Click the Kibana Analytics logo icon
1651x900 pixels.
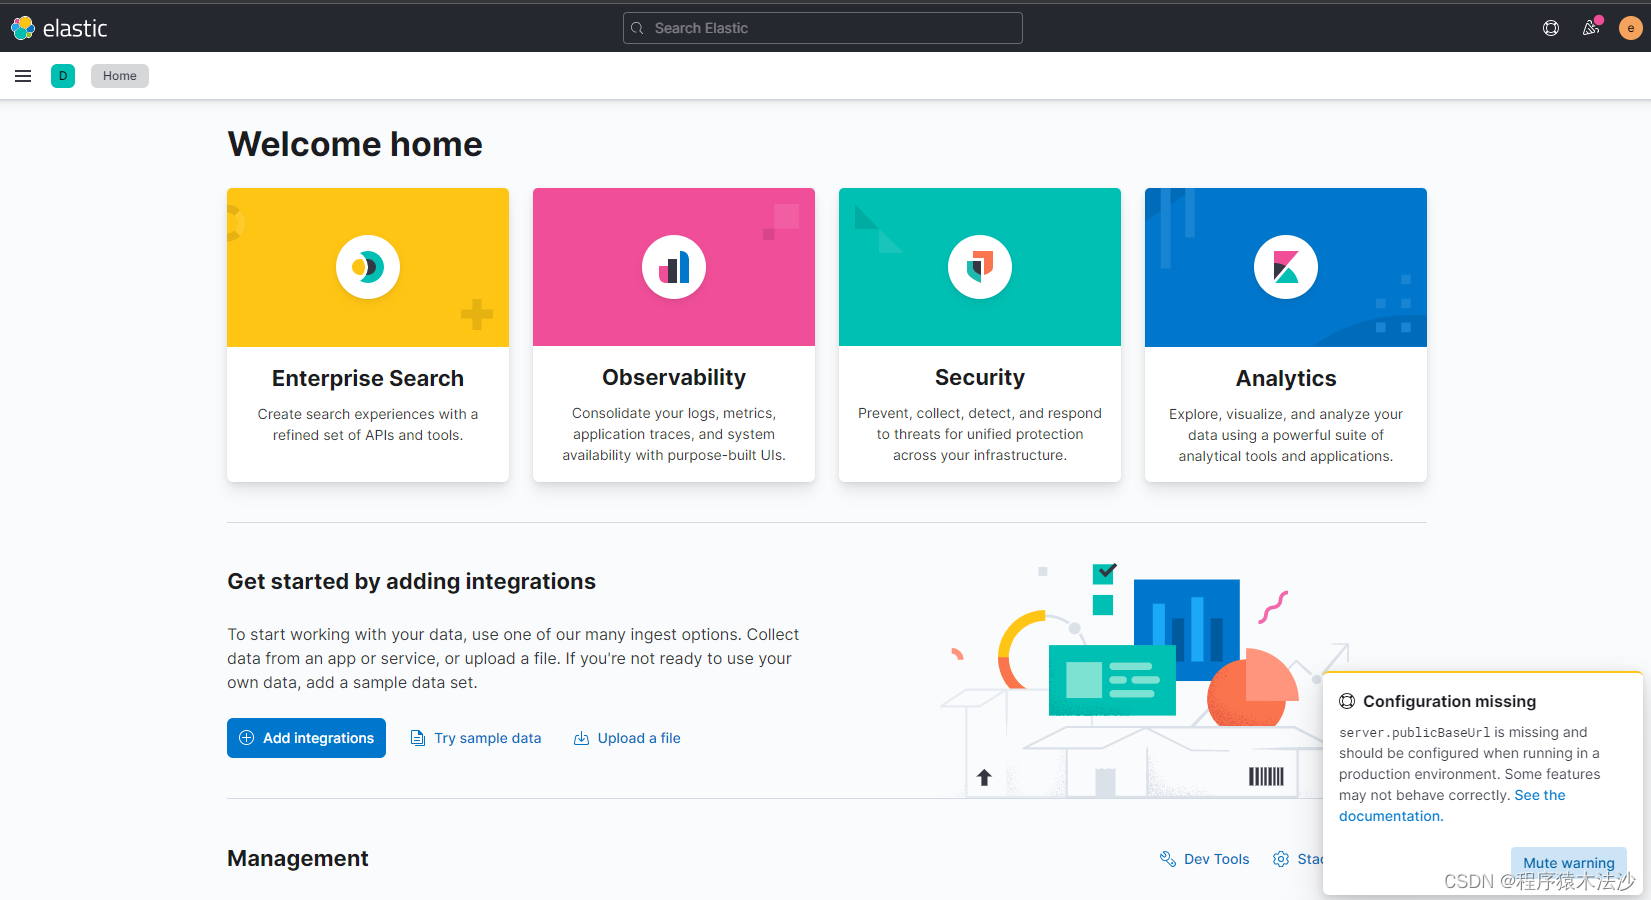pos(1286,267)
